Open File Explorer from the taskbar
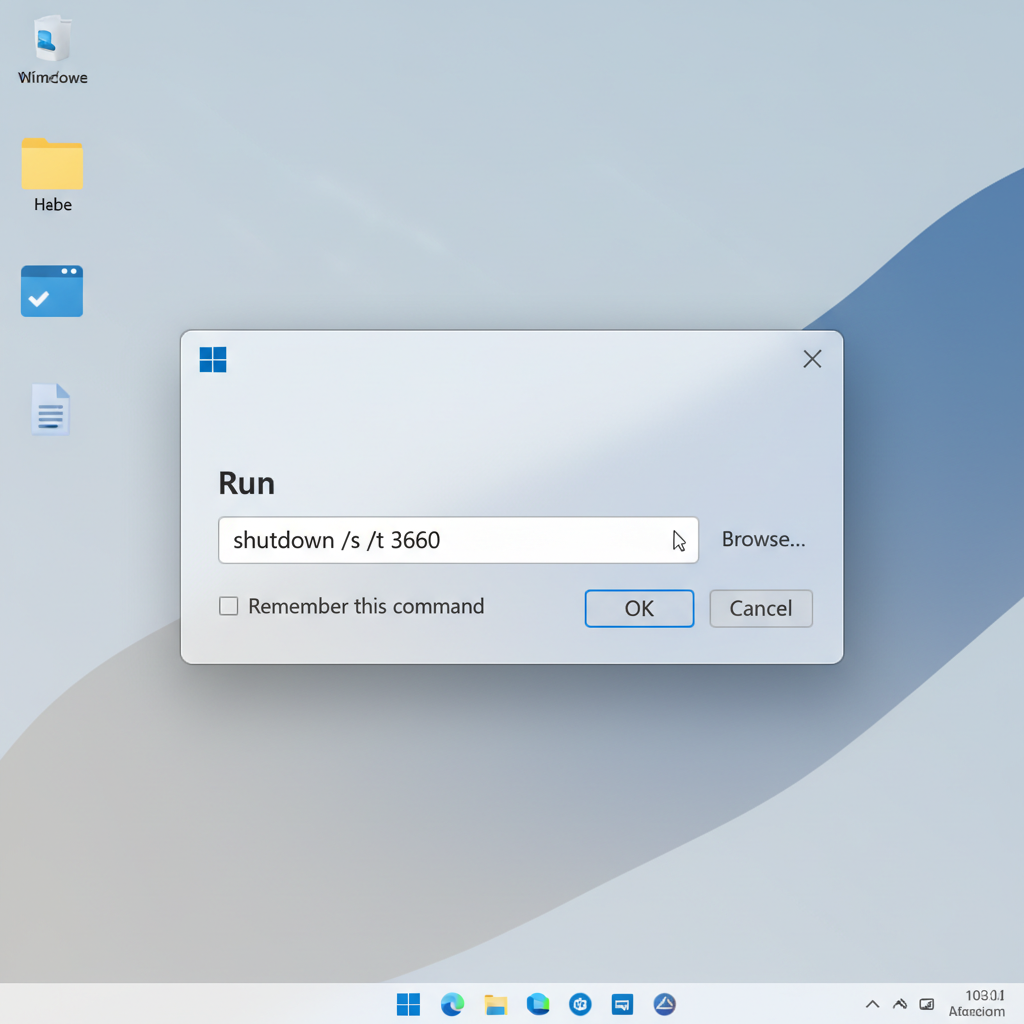Viewport: 1024px width, 1024px height. (x=495, y=1004)
